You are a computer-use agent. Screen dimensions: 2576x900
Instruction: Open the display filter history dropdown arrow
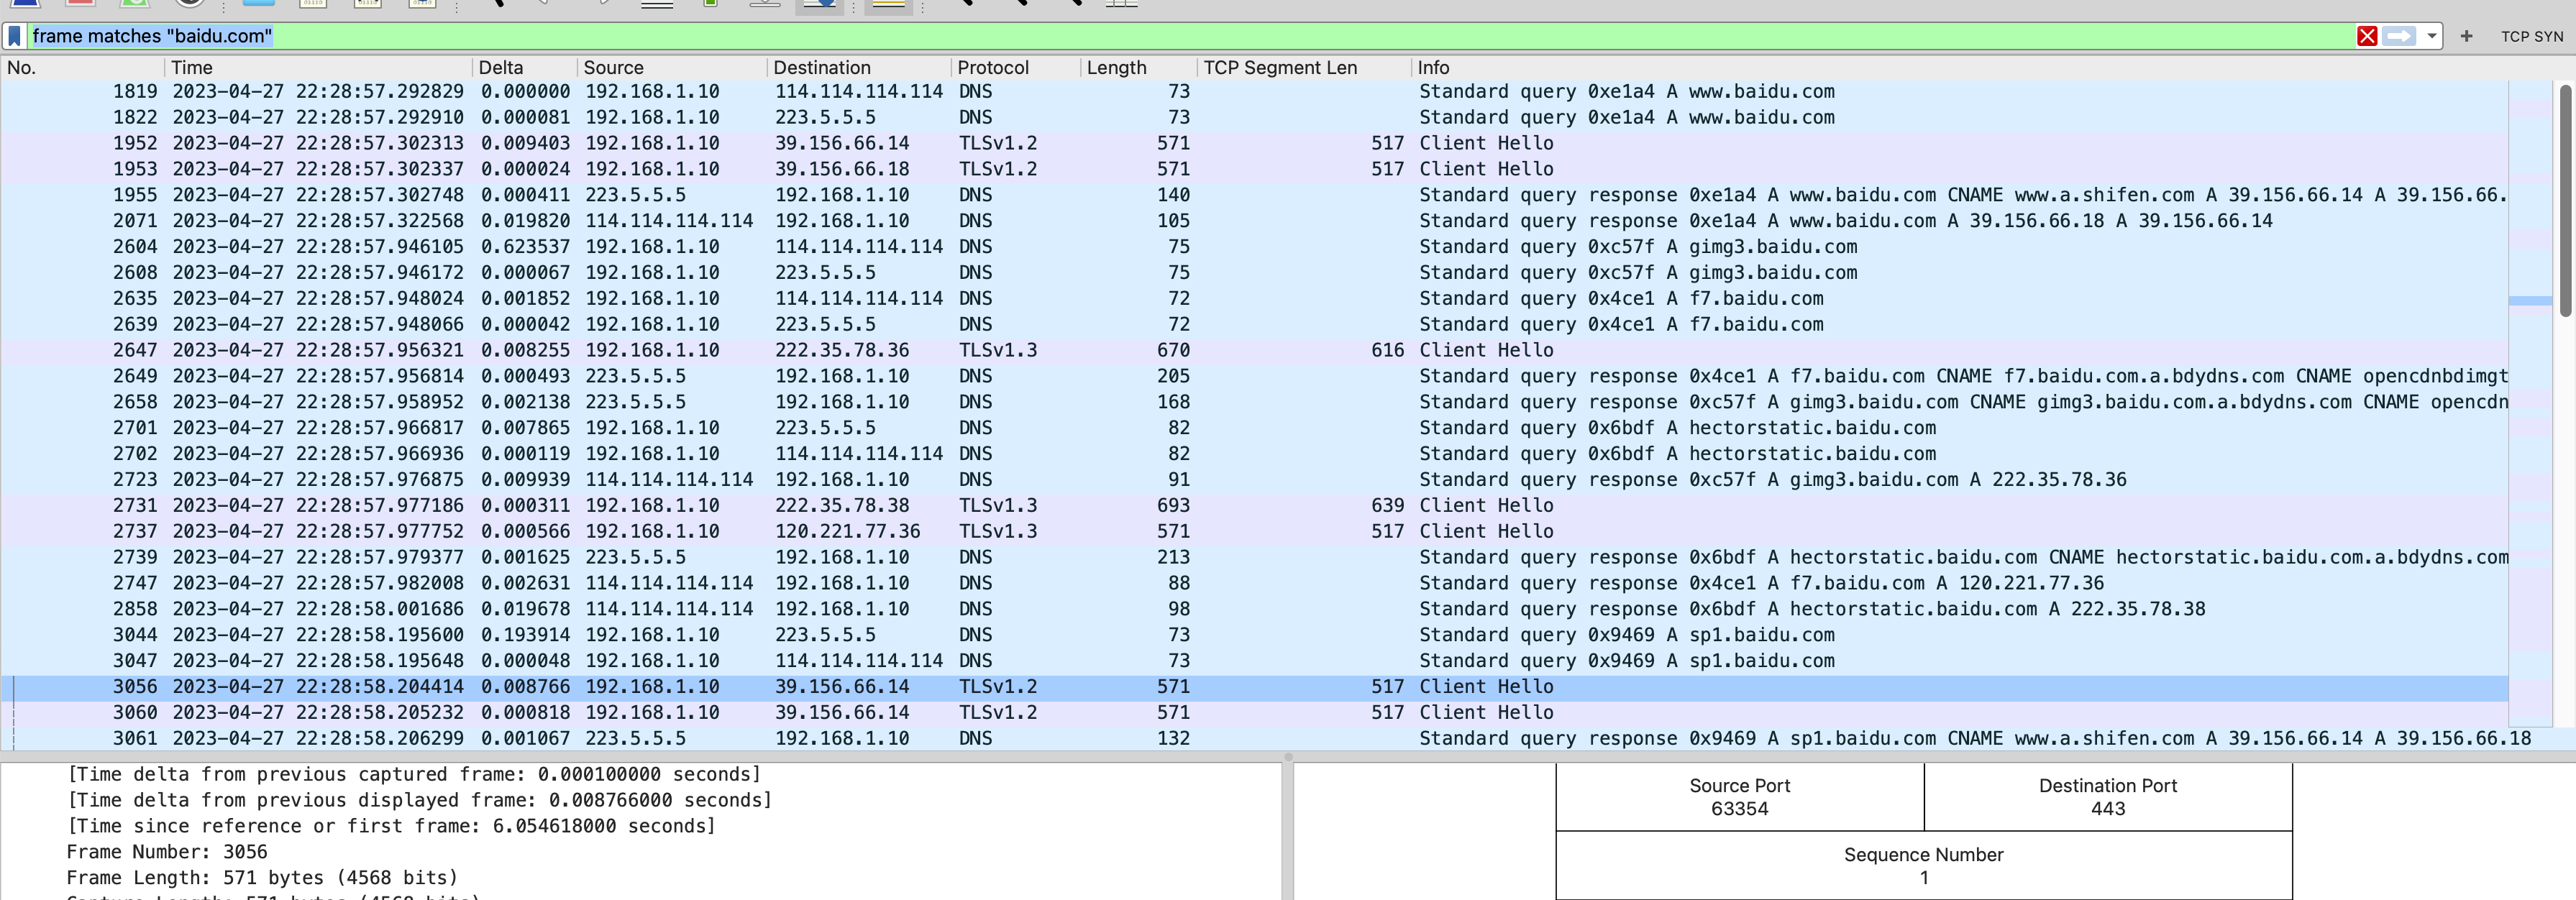[2432, 36]
